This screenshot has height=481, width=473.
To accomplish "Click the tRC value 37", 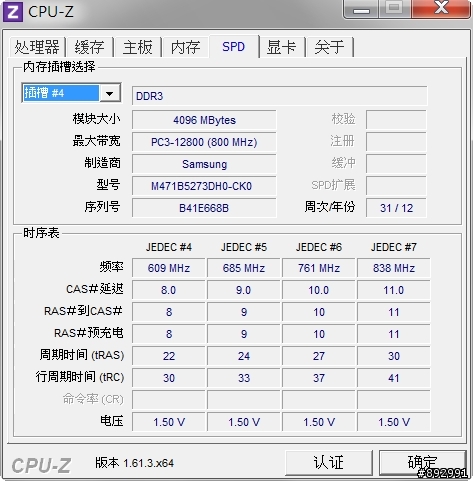I will pyautogui.click(x=319, y=378).
